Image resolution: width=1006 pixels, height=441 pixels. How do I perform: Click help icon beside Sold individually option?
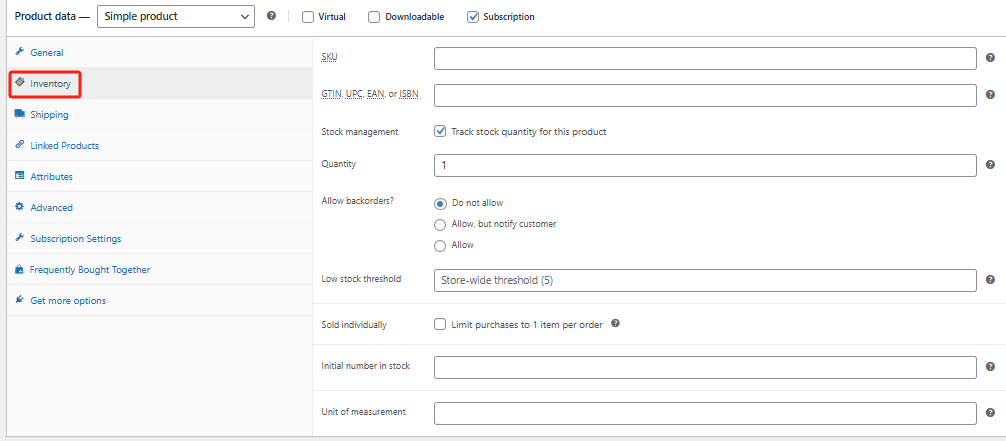point(616,324)
